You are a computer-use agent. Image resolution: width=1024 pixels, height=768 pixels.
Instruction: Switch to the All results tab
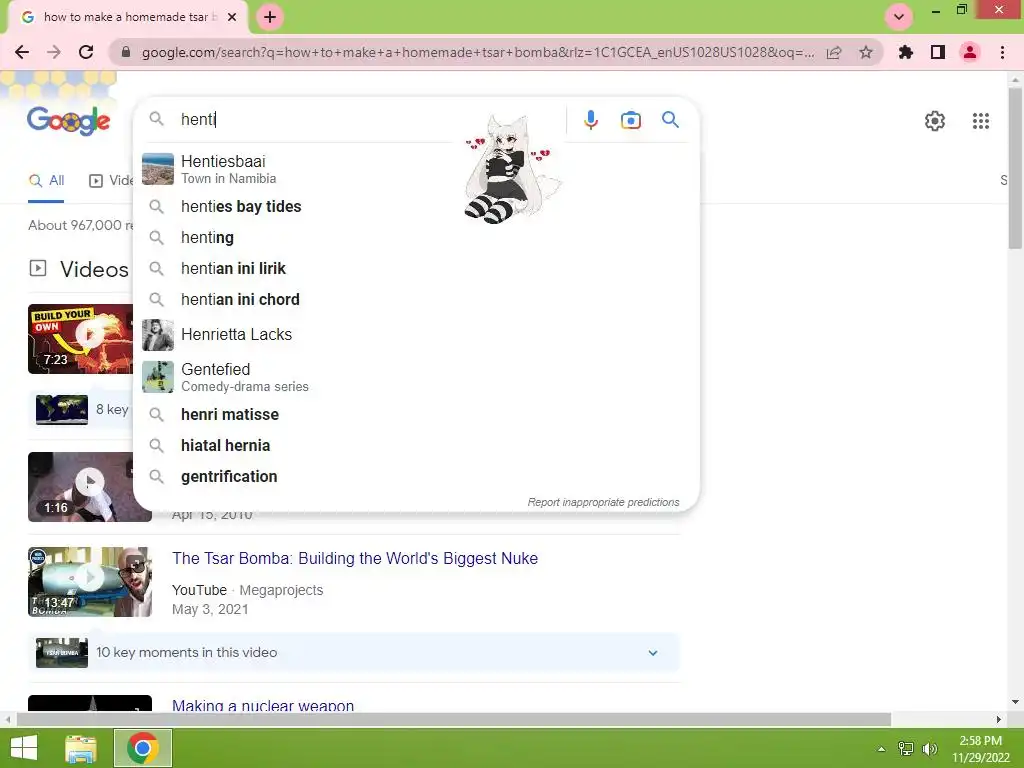click(46, 181)
